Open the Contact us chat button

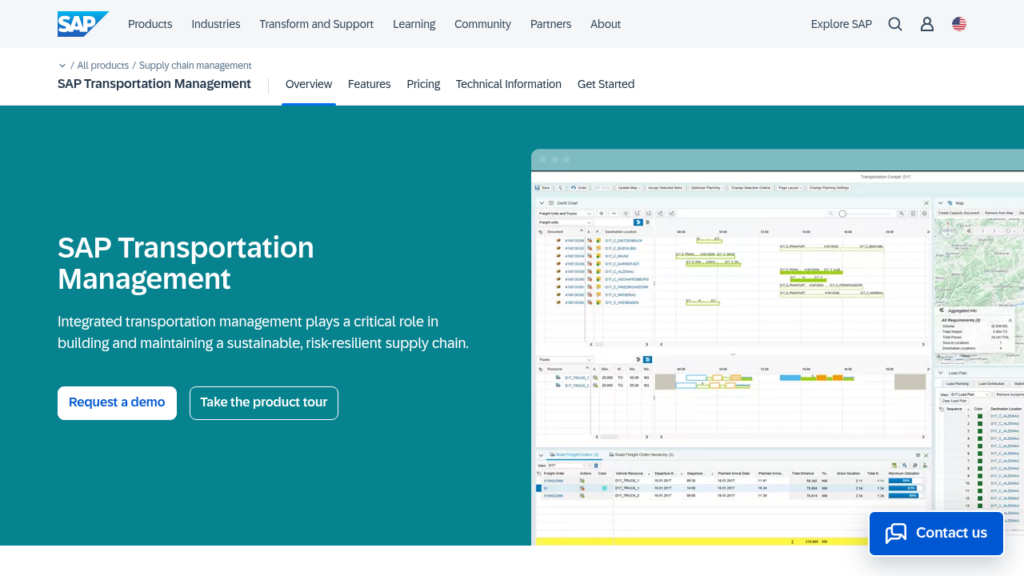pyautogui.click(x=936, y=533)
